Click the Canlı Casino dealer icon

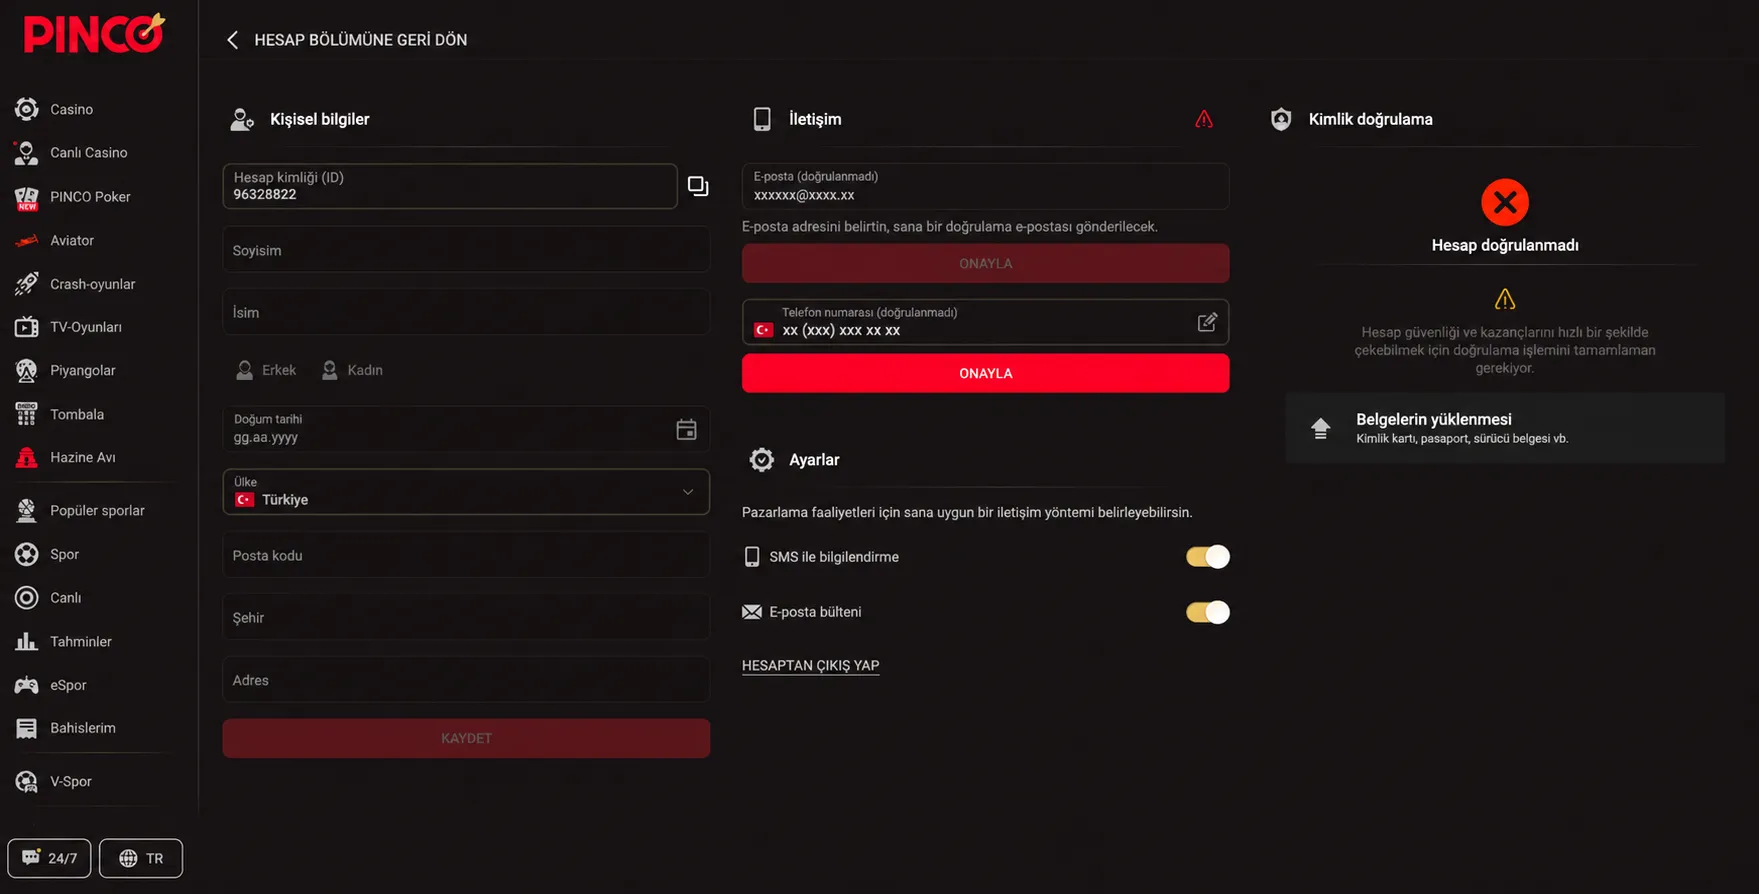27,153
